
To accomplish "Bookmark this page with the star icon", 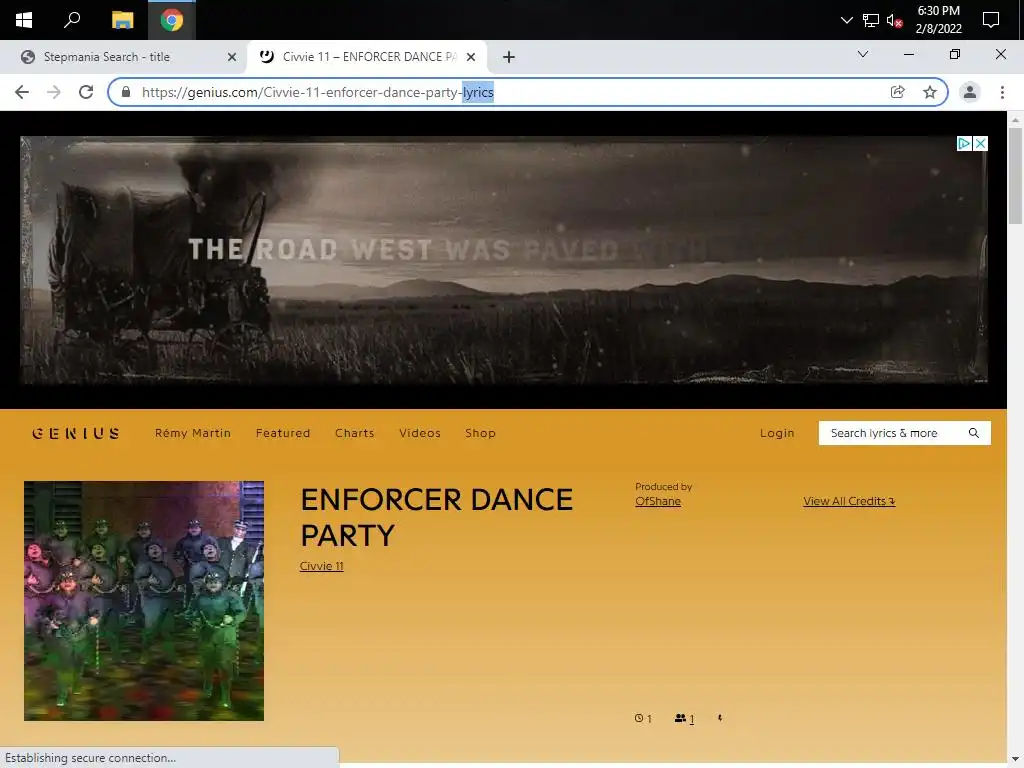I will click(930, 92).
